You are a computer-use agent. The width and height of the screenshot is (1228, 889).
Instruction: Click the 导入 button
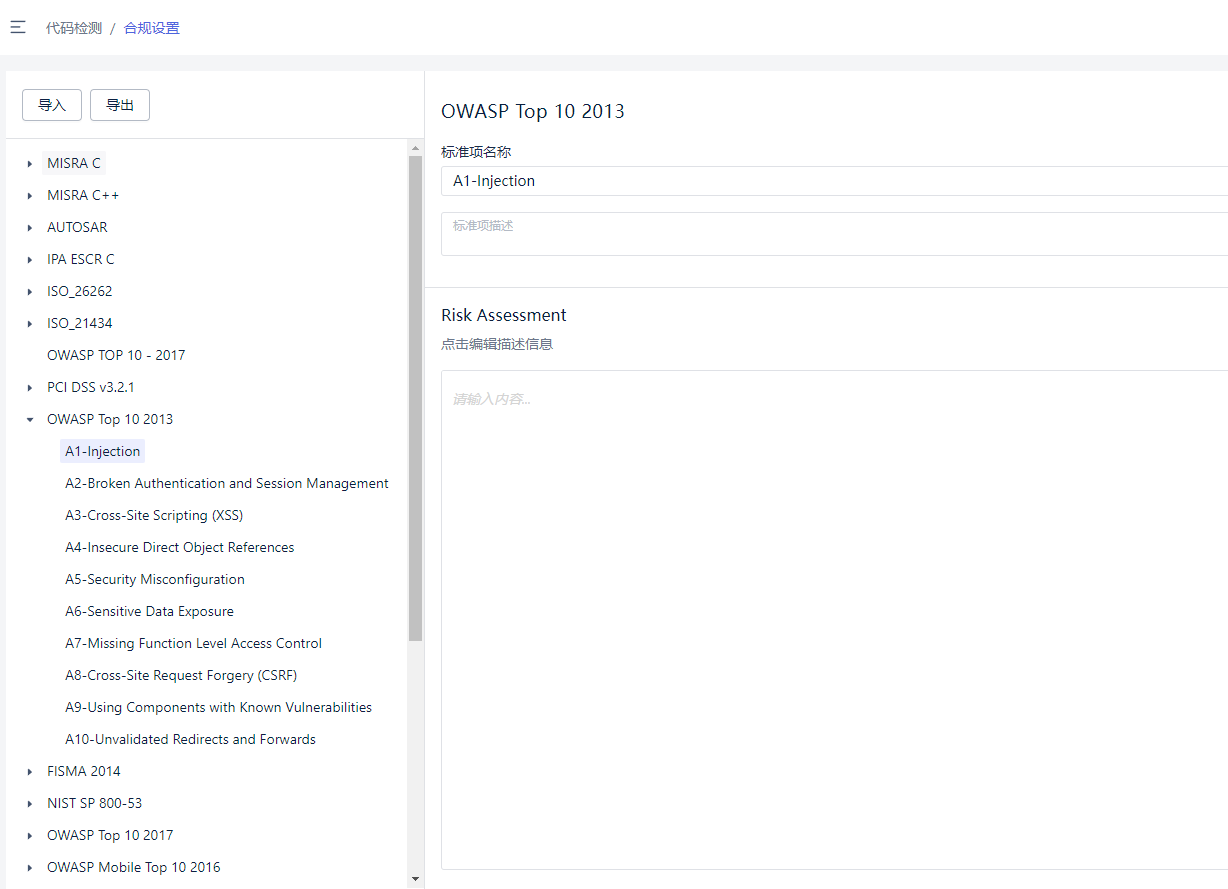point(52,105)
